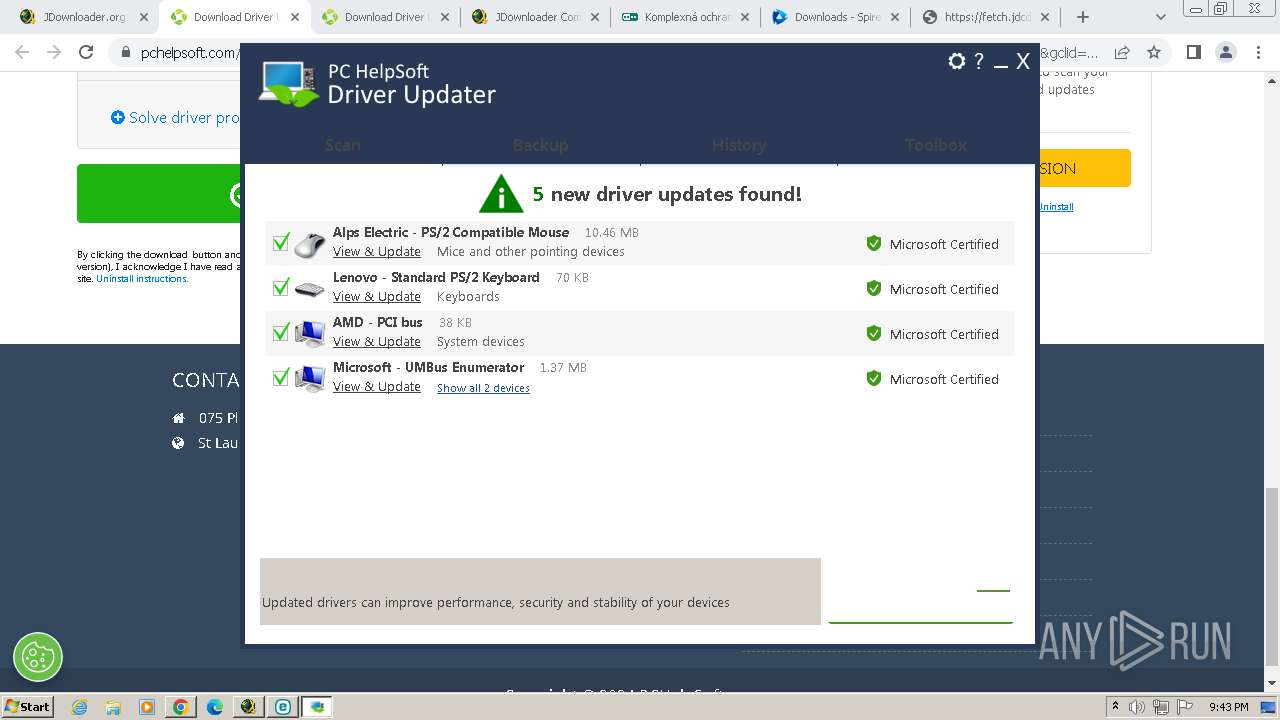Open View & Update for Alps Electric
The height and width of the screenshot is (720, 1280).
click(x=377, y=252)
